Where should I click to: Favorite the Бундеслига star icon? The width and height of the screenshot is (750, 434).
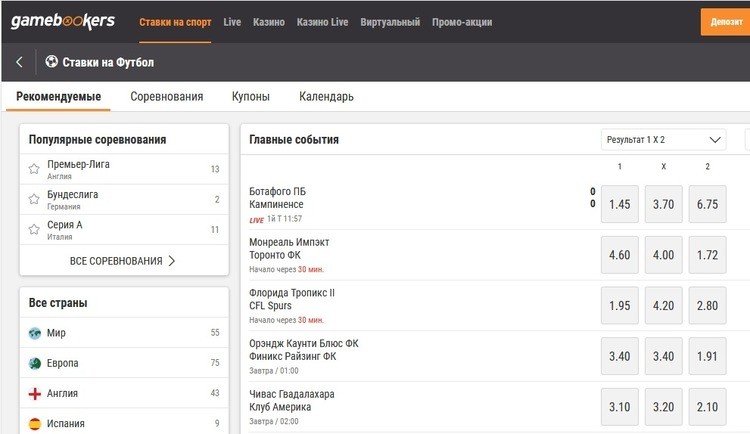coord(34,199)
